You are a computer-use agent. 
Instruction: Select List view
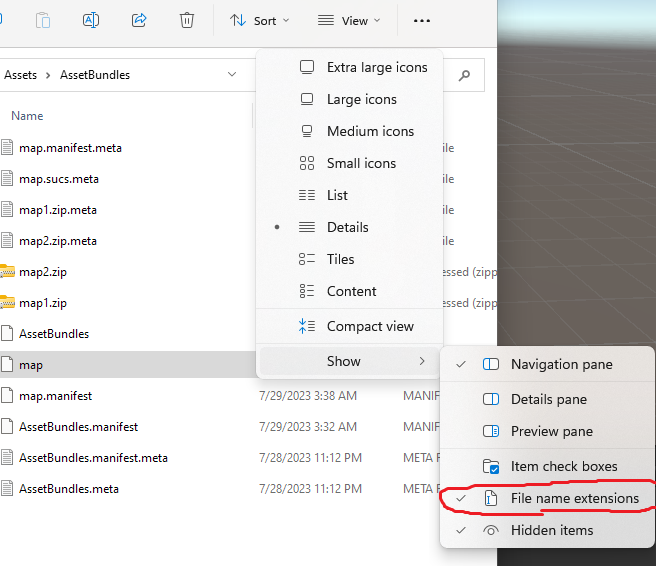pos(349,195)
